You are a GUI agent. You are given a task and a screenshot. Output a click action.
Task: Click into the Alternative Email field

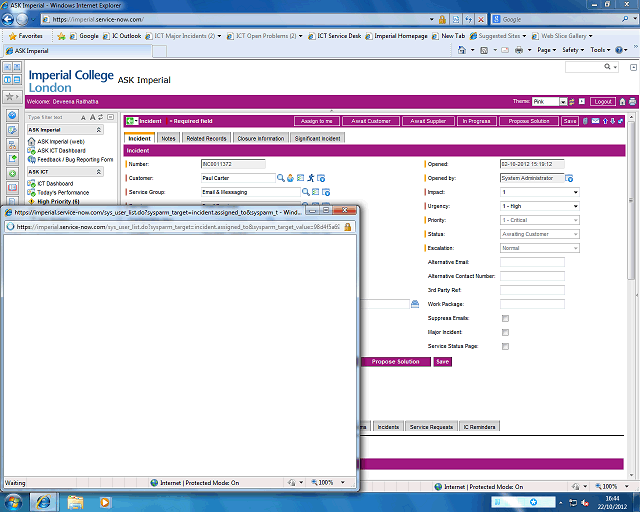click(532, 262)
